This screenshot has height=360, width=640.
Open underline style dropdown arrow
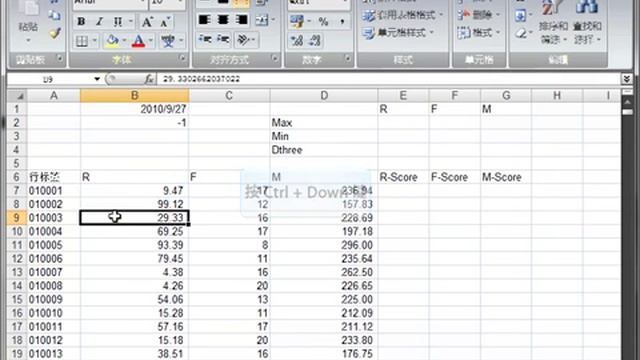click(x=131, y=22)
